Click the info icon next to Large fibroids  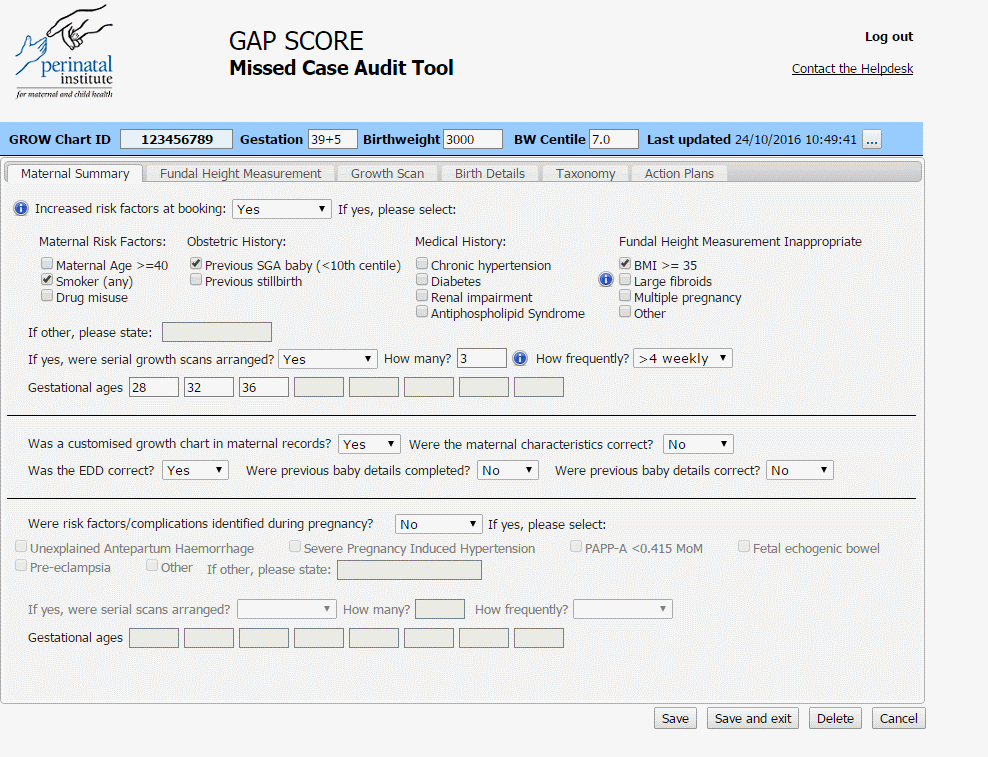[x=606, y=280]
